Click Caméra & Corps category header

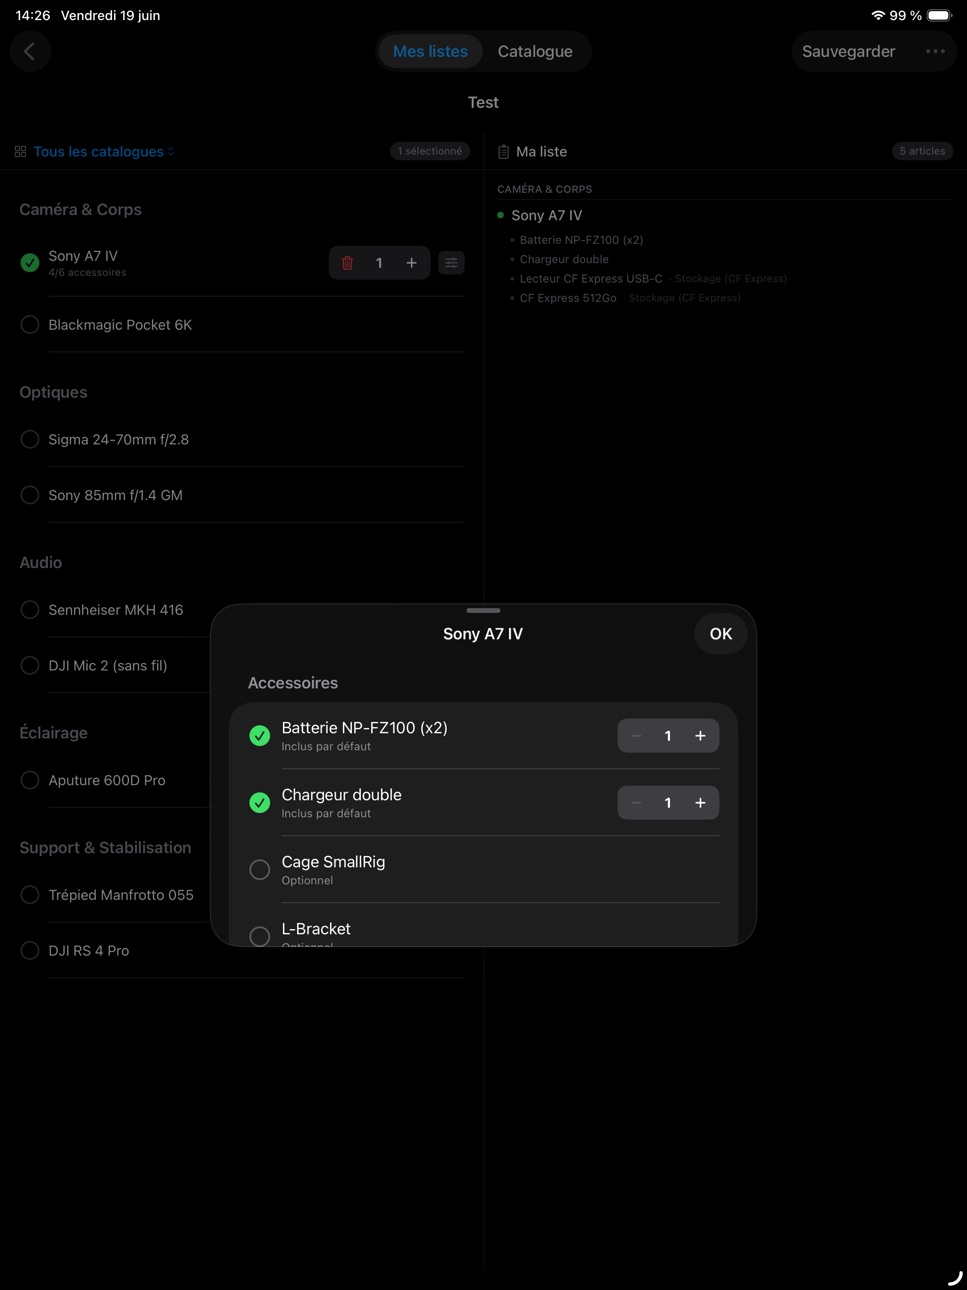80,209
